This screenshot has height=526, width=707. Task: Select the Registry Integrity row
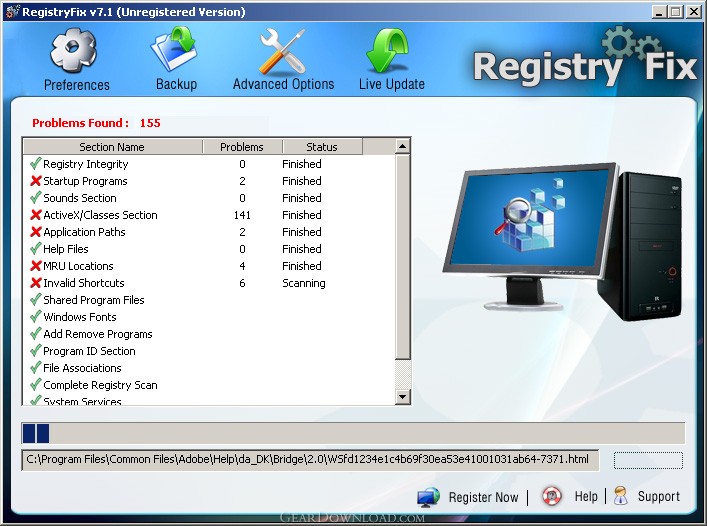(209, 164)
